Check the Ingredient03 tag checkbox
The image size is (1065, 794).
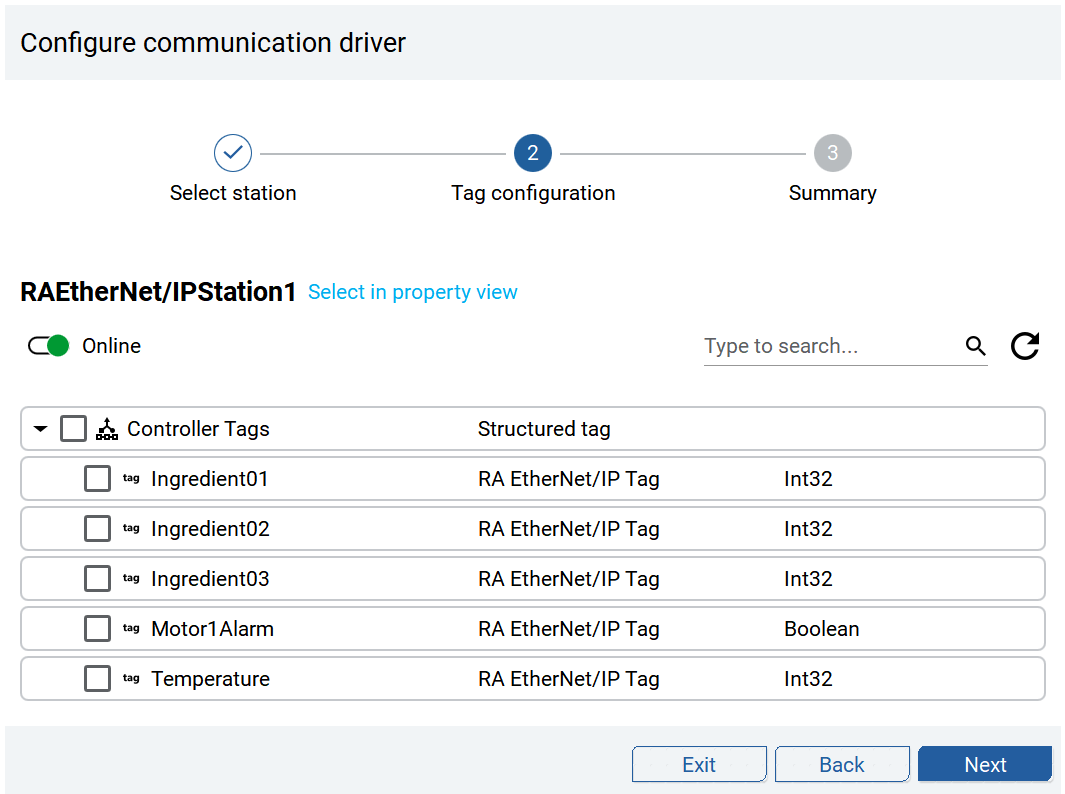[x=97, y=579]
